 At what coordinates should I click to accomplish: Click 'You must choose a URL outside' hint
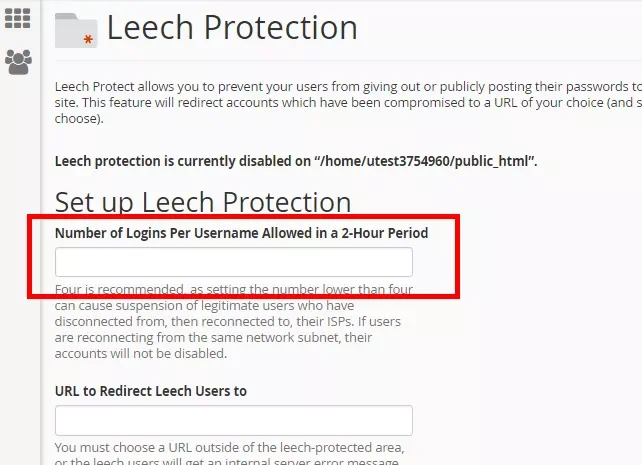pyautogui.click(x=230, y=447)
